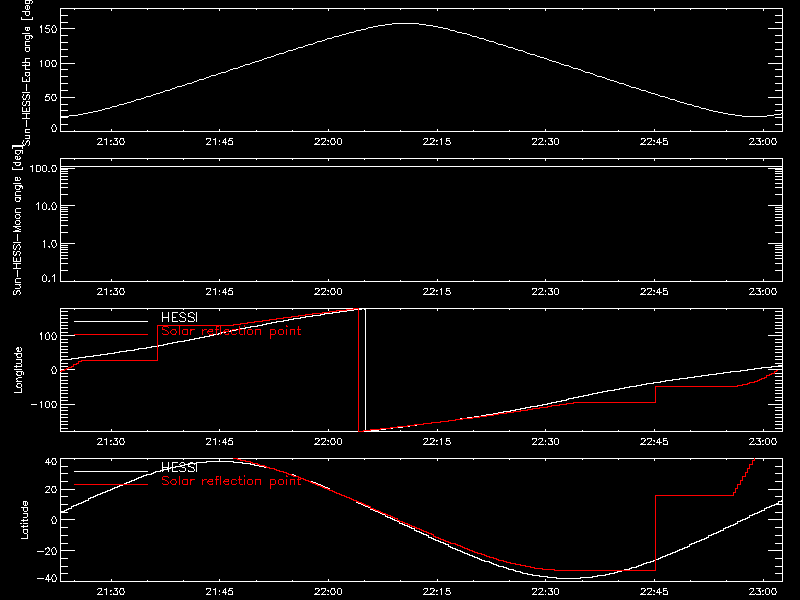
Task: Select the Sun-HESSI-Earth angle axis title
Action: [x=27, y=73]
